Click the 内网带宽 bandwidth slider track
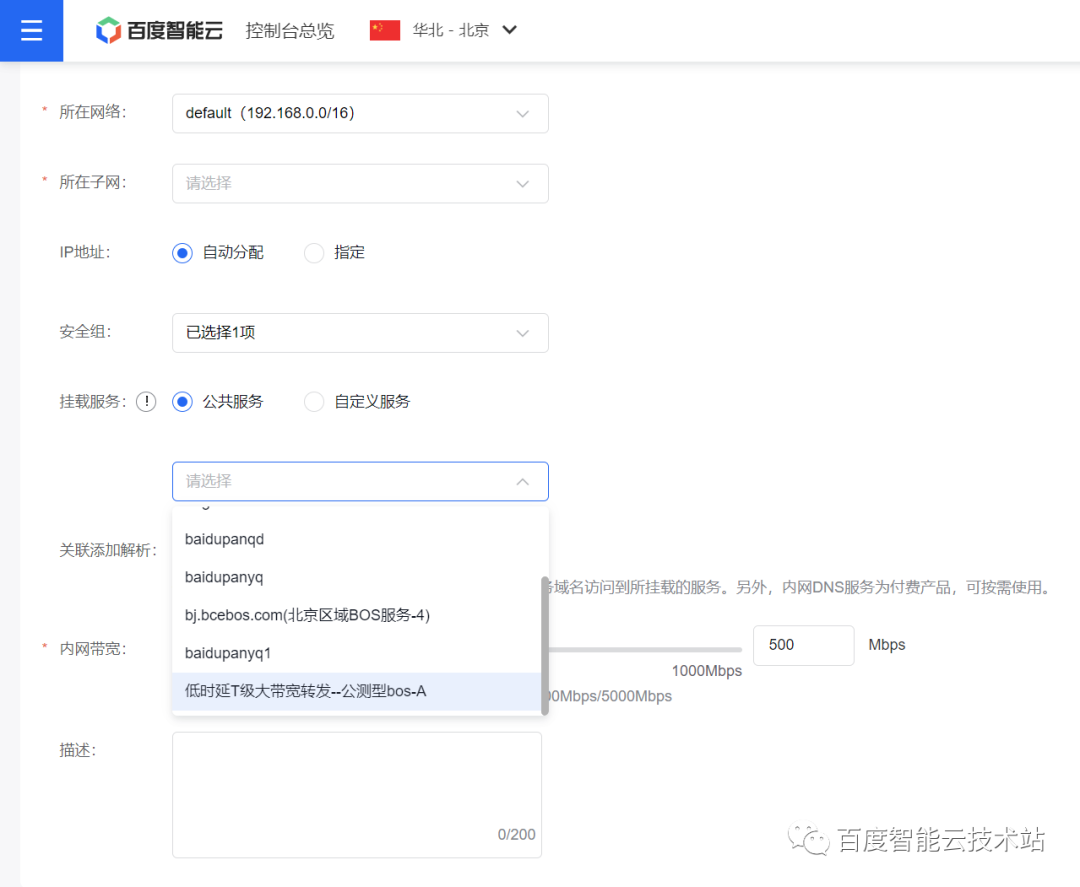This screenshot has width=1080, height=887. click(x=645, y=649)
